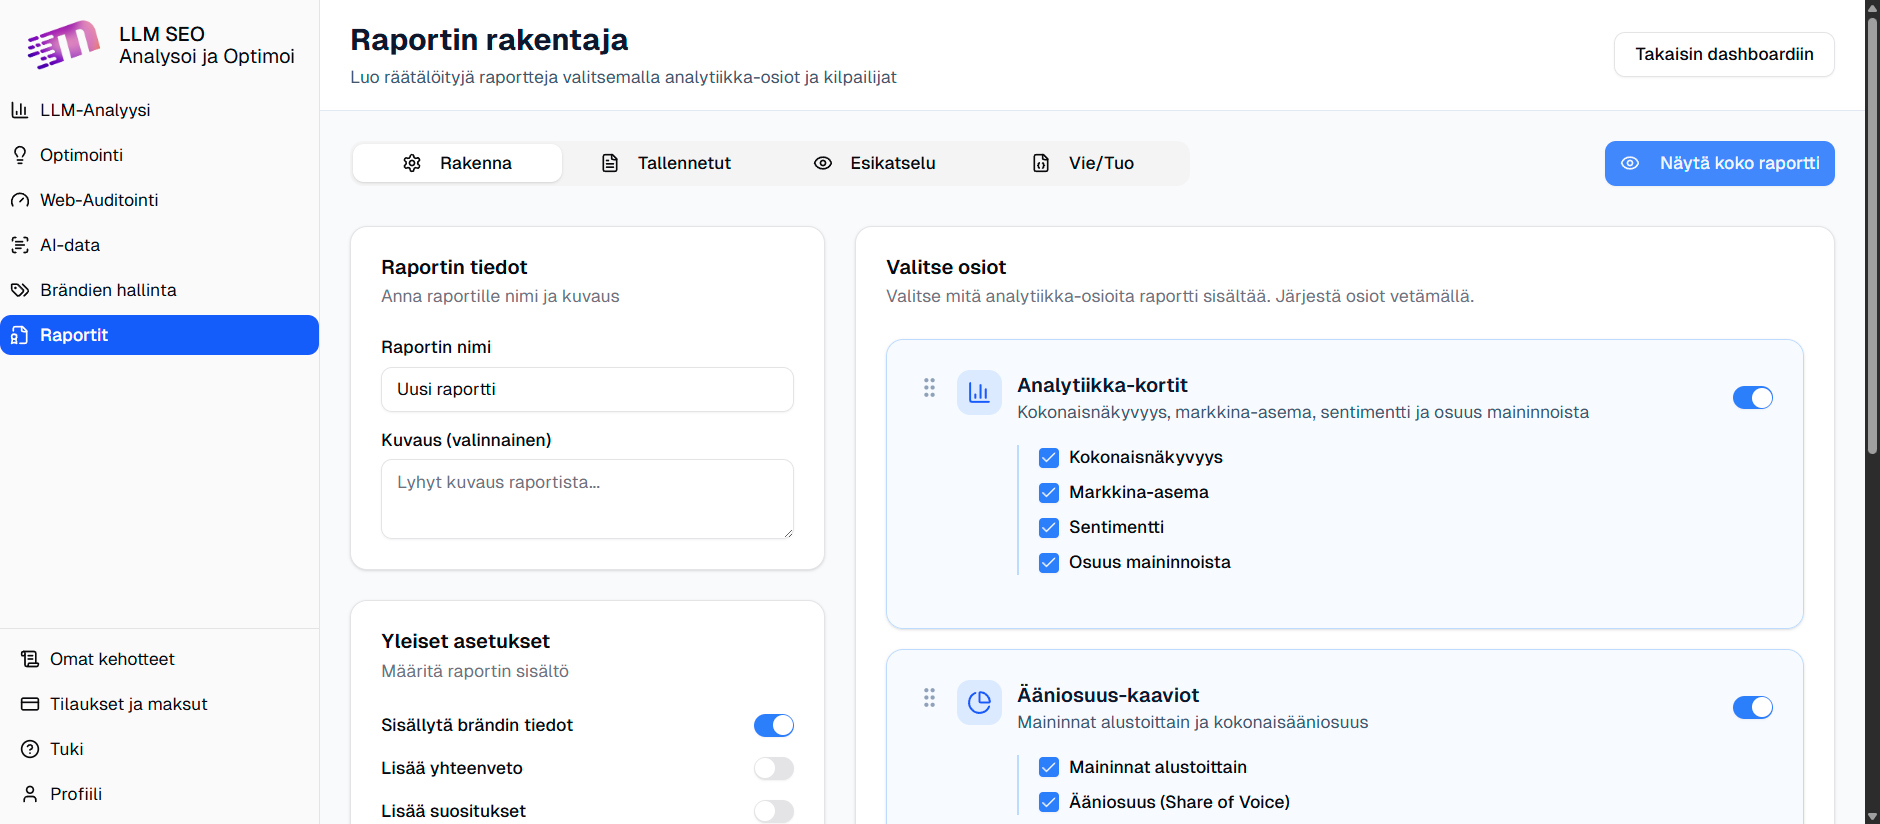This screenshot has width=1880, height=824.
Task: Uncheck the Maininnat alustoittain checkbox
Action: (1048, 767)
